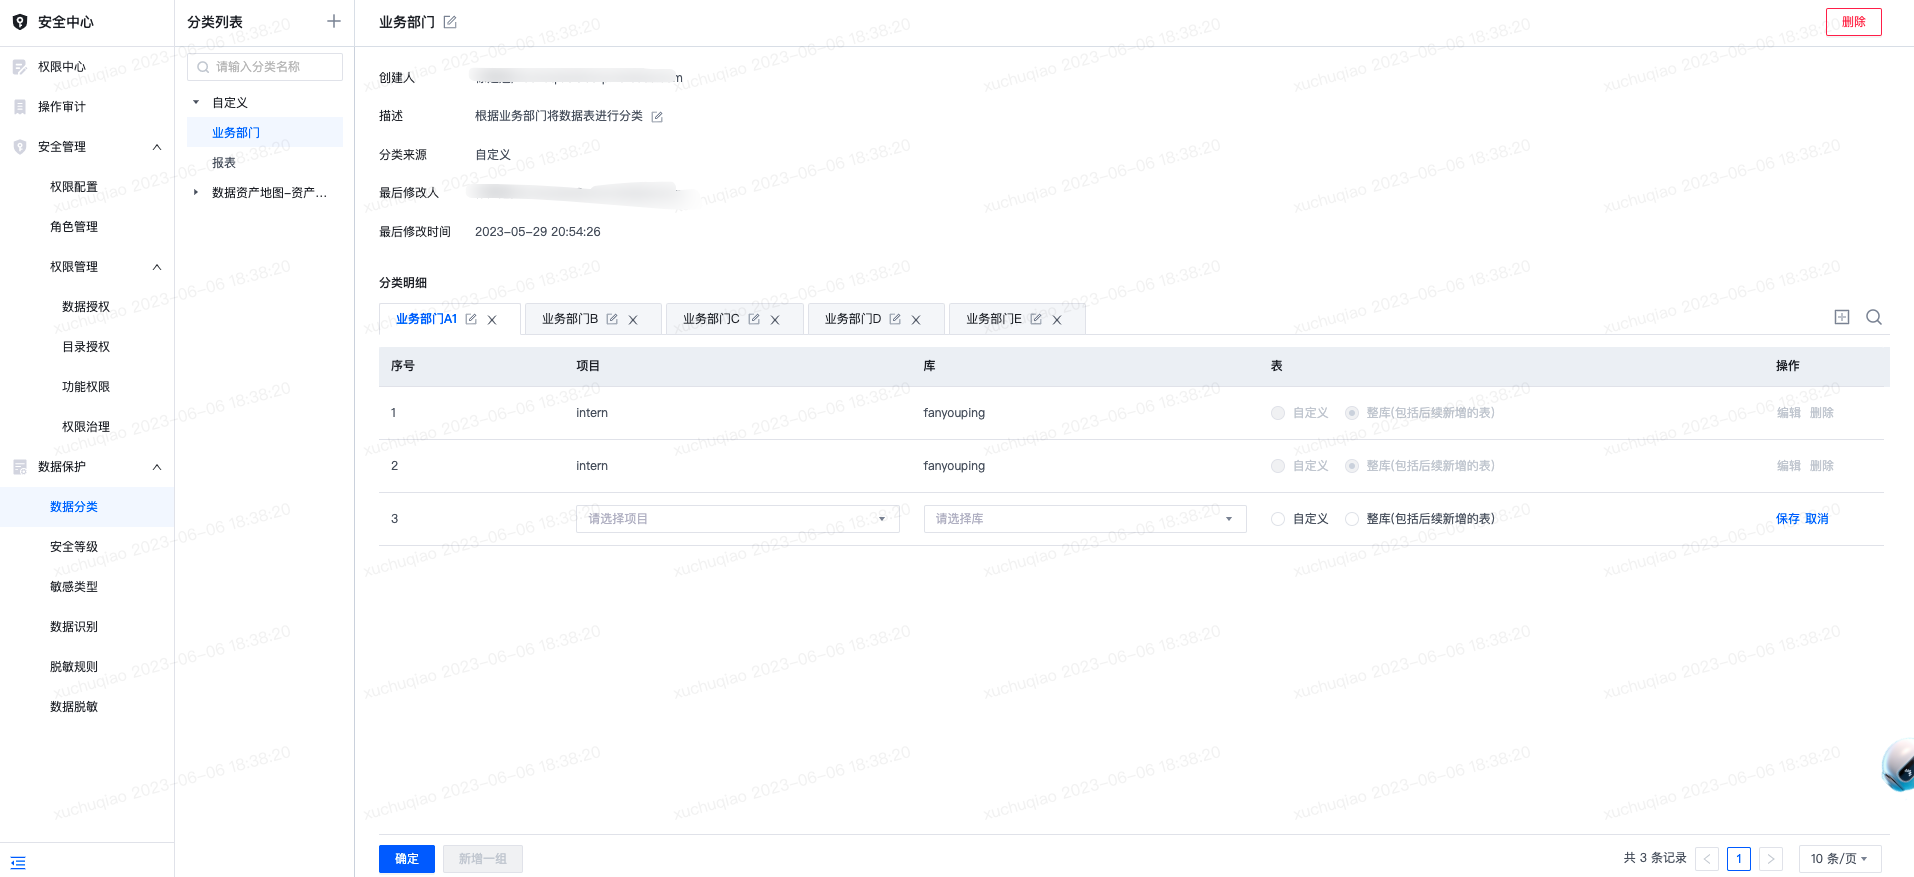Click 编辑 link in row 1
Screen dimensions: 1914x877
1789,413
